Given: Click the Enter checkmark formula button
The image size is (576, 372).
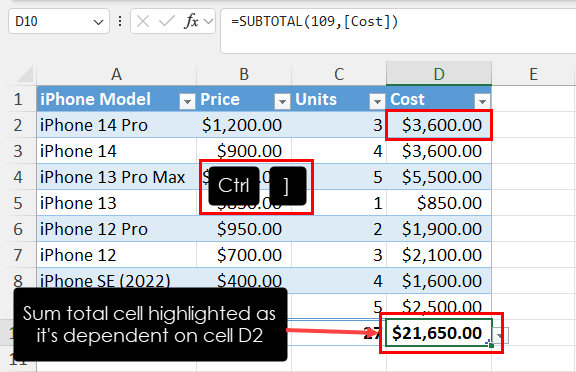Looking at the screenshot, I should point(167,21).
